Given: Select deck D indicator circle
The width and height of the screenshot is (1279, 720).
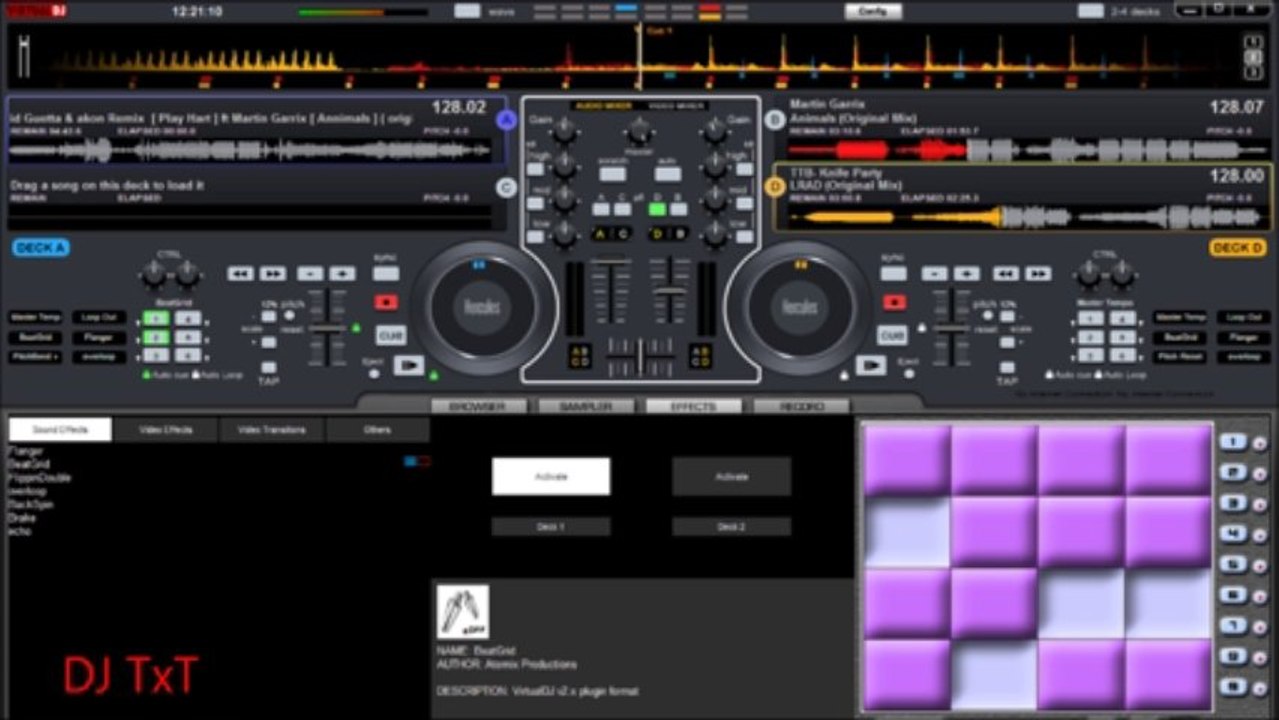Looking at the screenshot, I should tap(773, 187).
